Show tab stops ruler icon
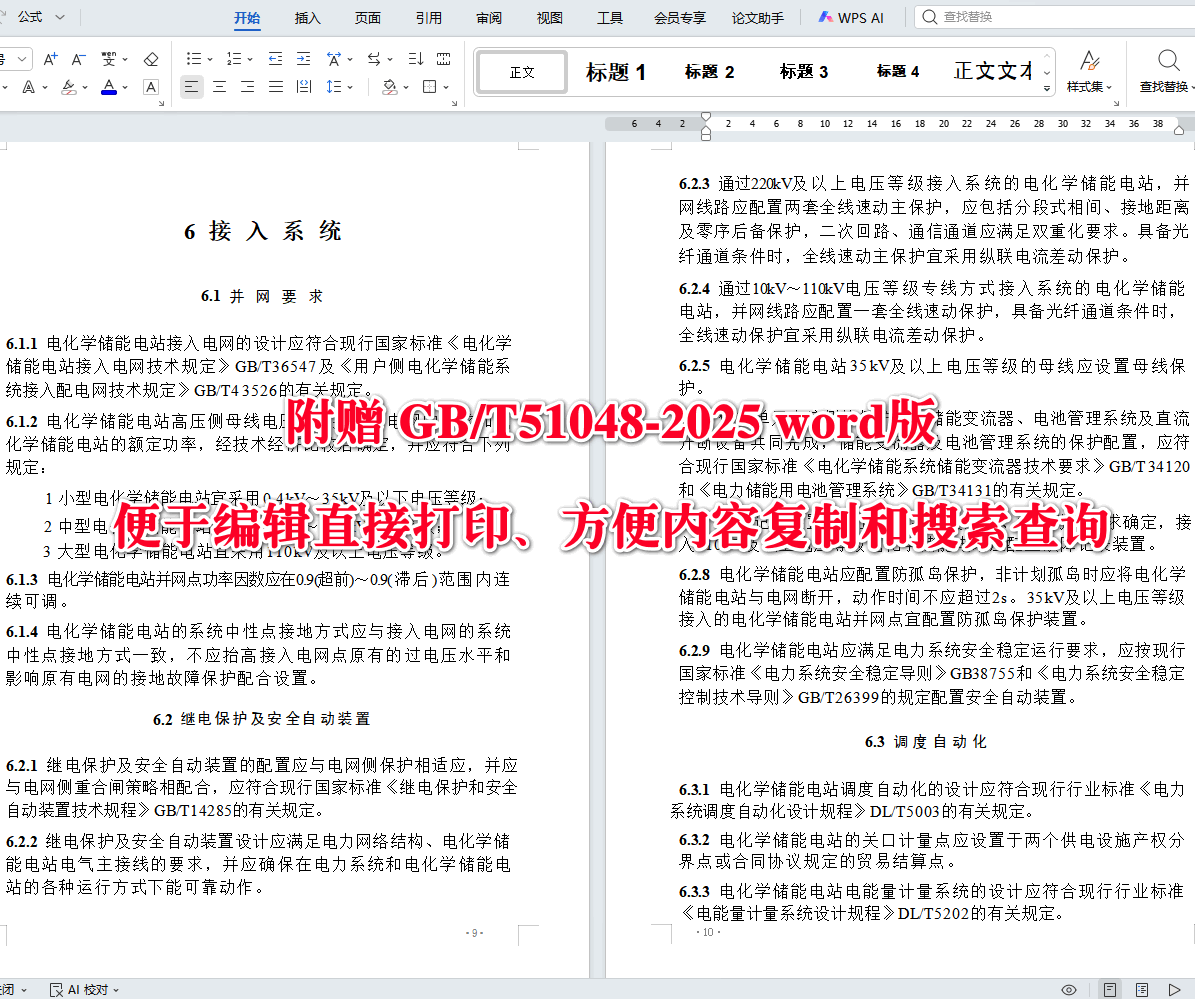Screen dimensions: 1195x999 click(x=444, y=59)
